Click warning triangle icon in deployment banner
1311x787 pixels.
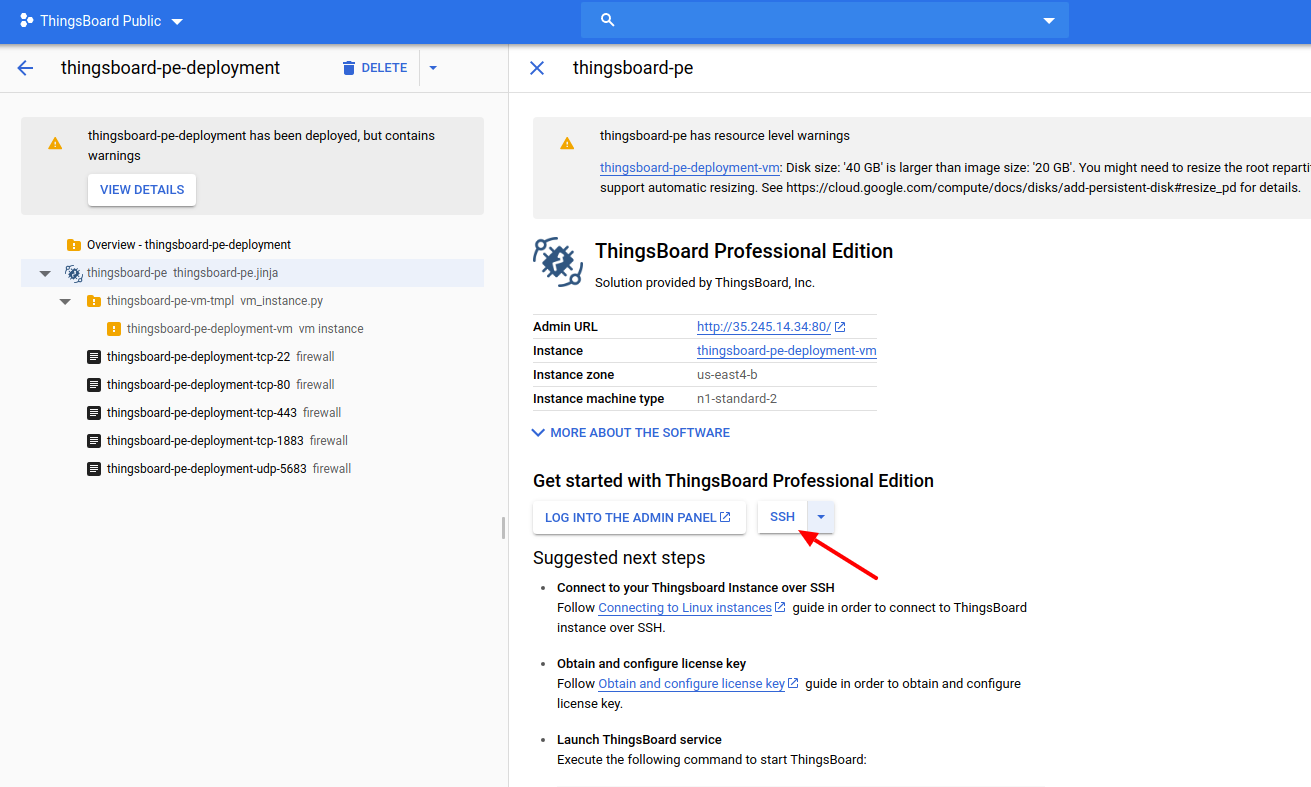[x=55, y=144]
